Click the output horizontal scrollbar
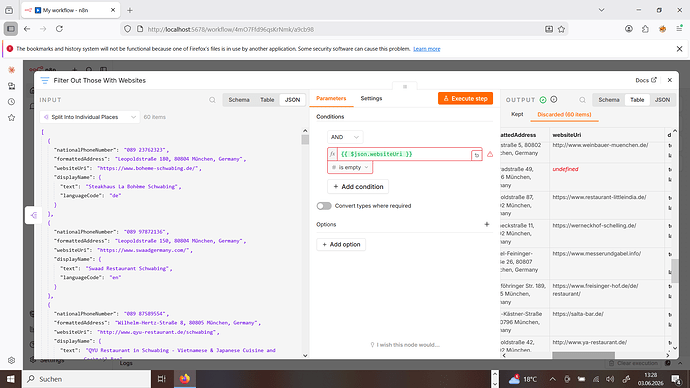The height and width of the screenshot is (388, 690). [583, 355]
